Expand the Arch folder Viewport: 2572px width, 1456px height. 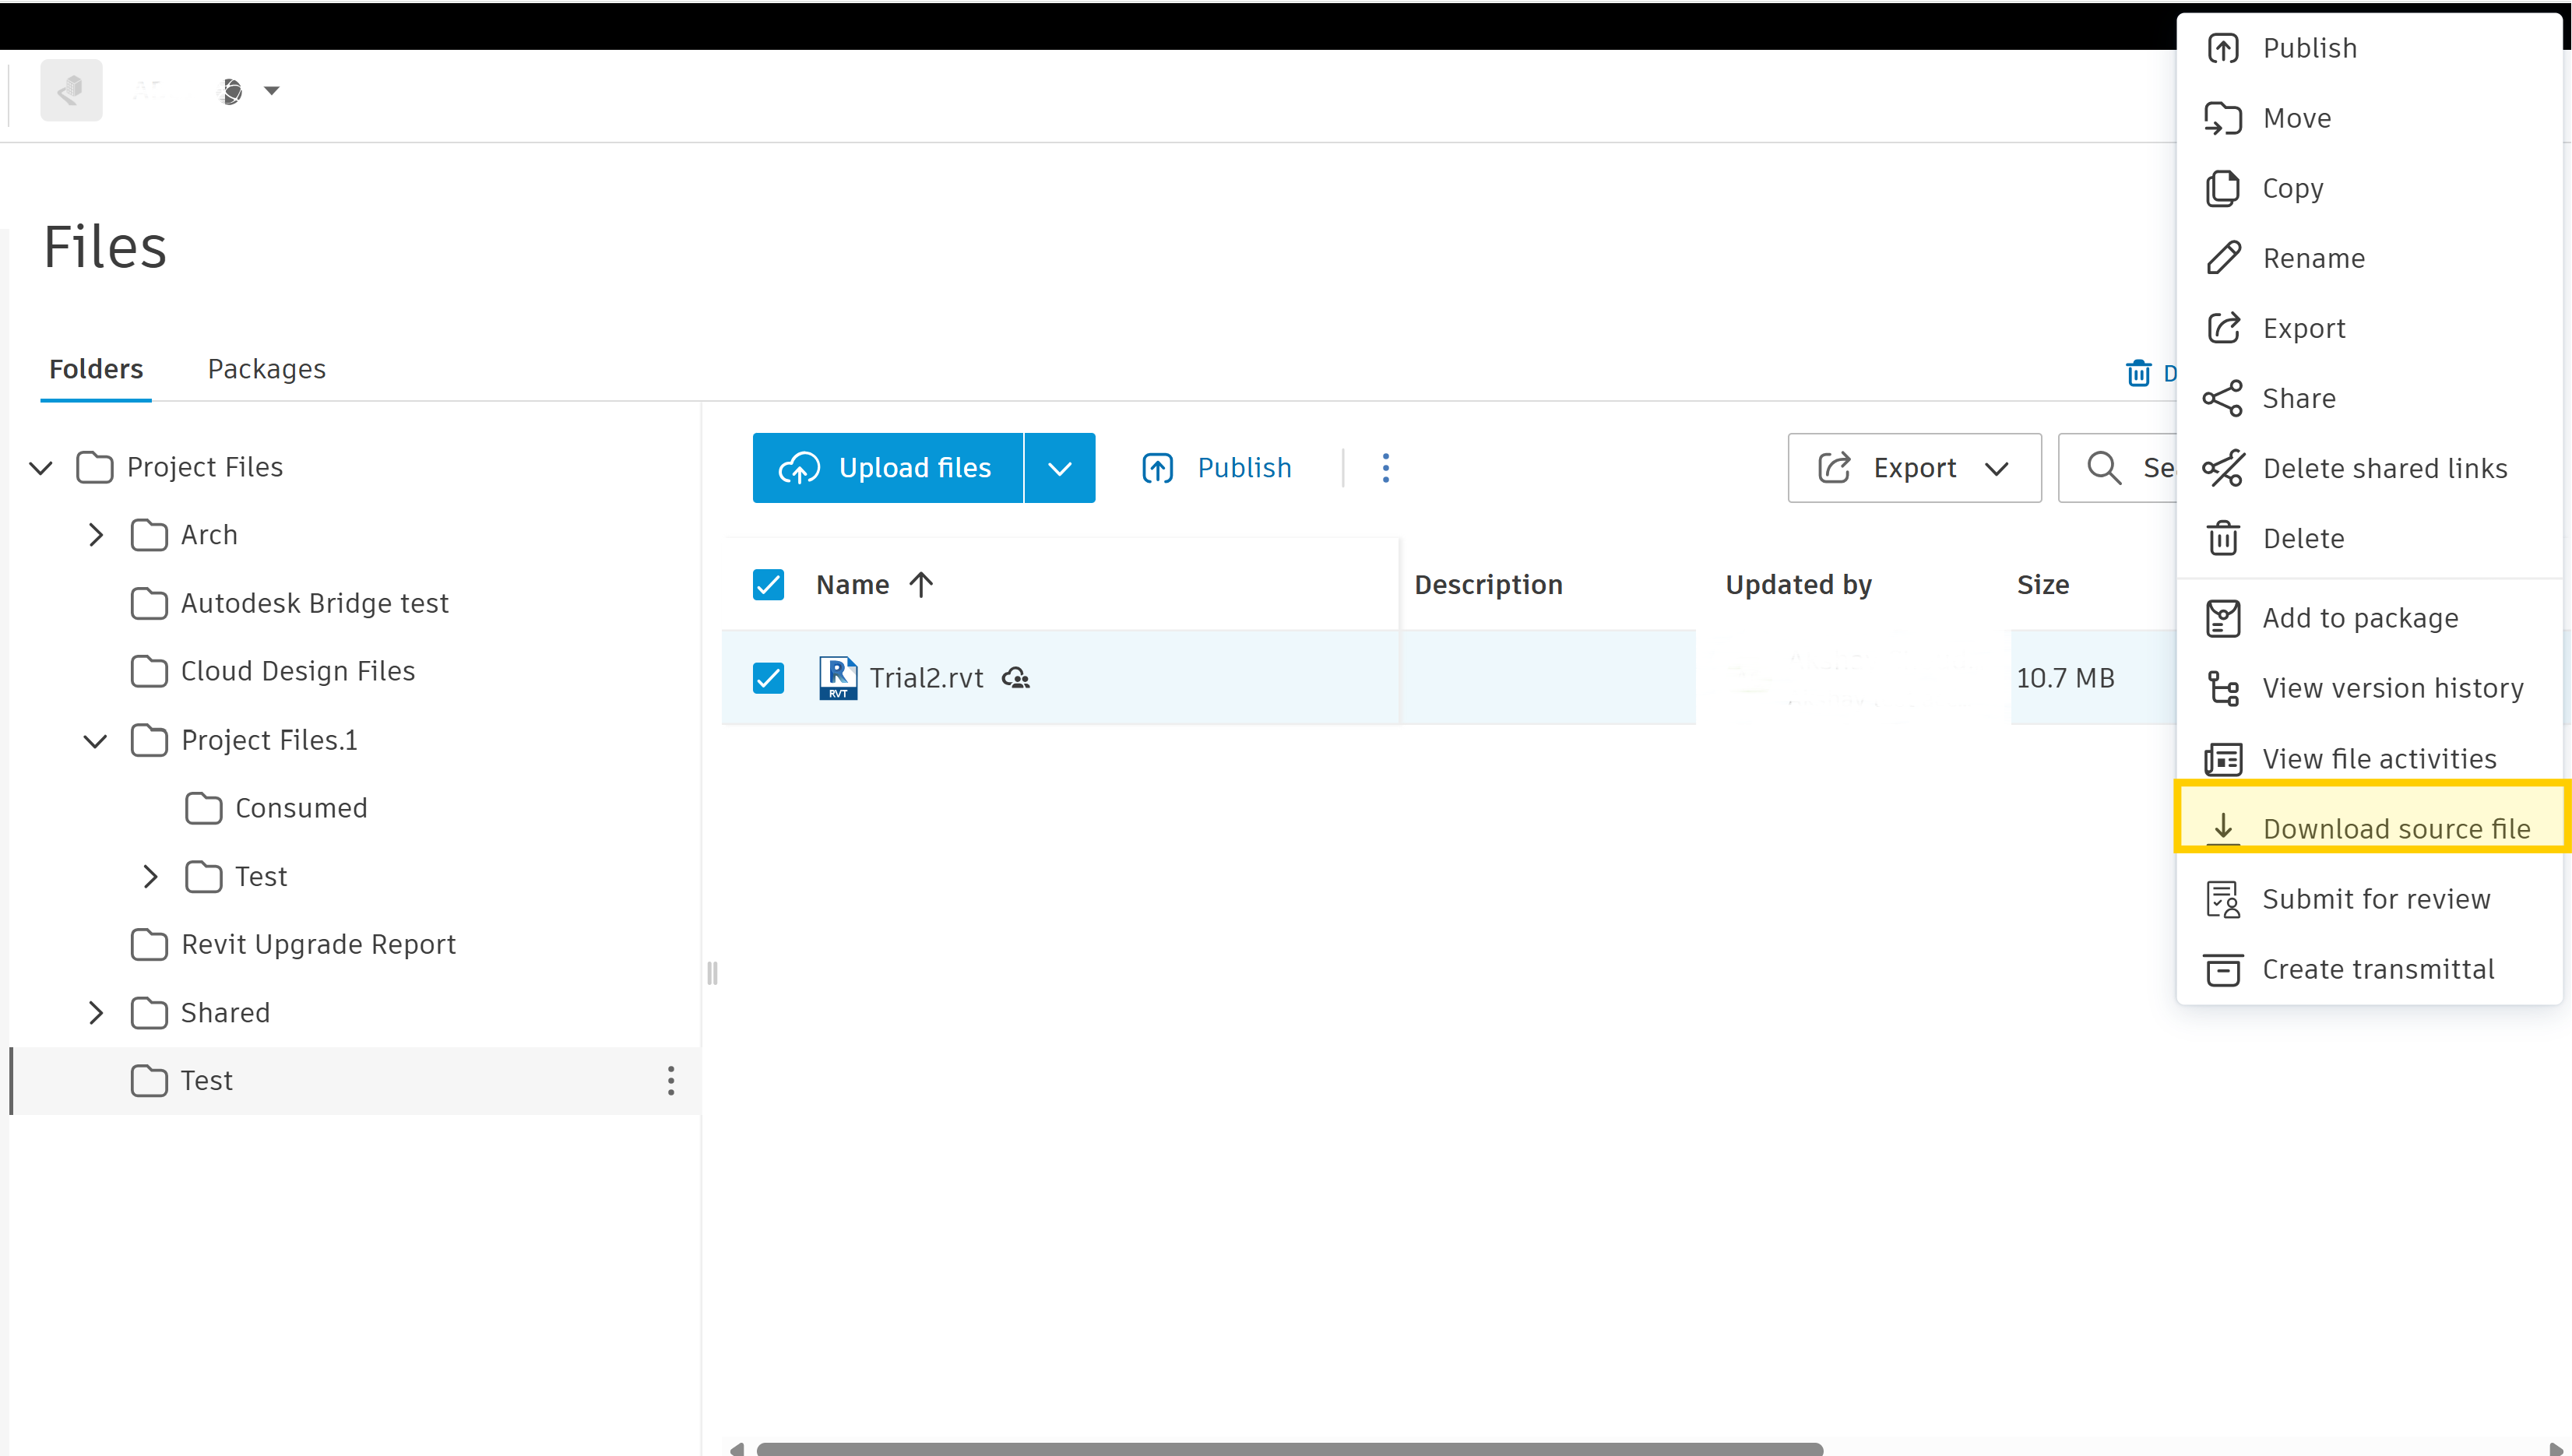point(96,535)
